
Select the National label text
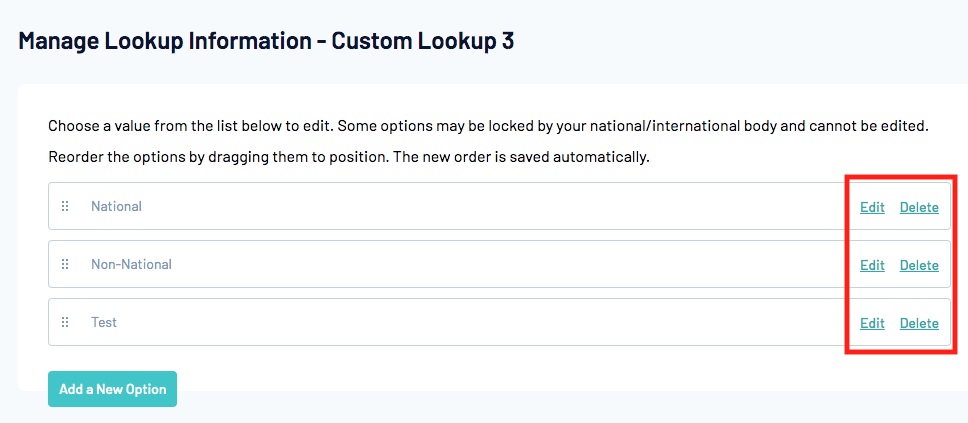(x=116, y=207)
